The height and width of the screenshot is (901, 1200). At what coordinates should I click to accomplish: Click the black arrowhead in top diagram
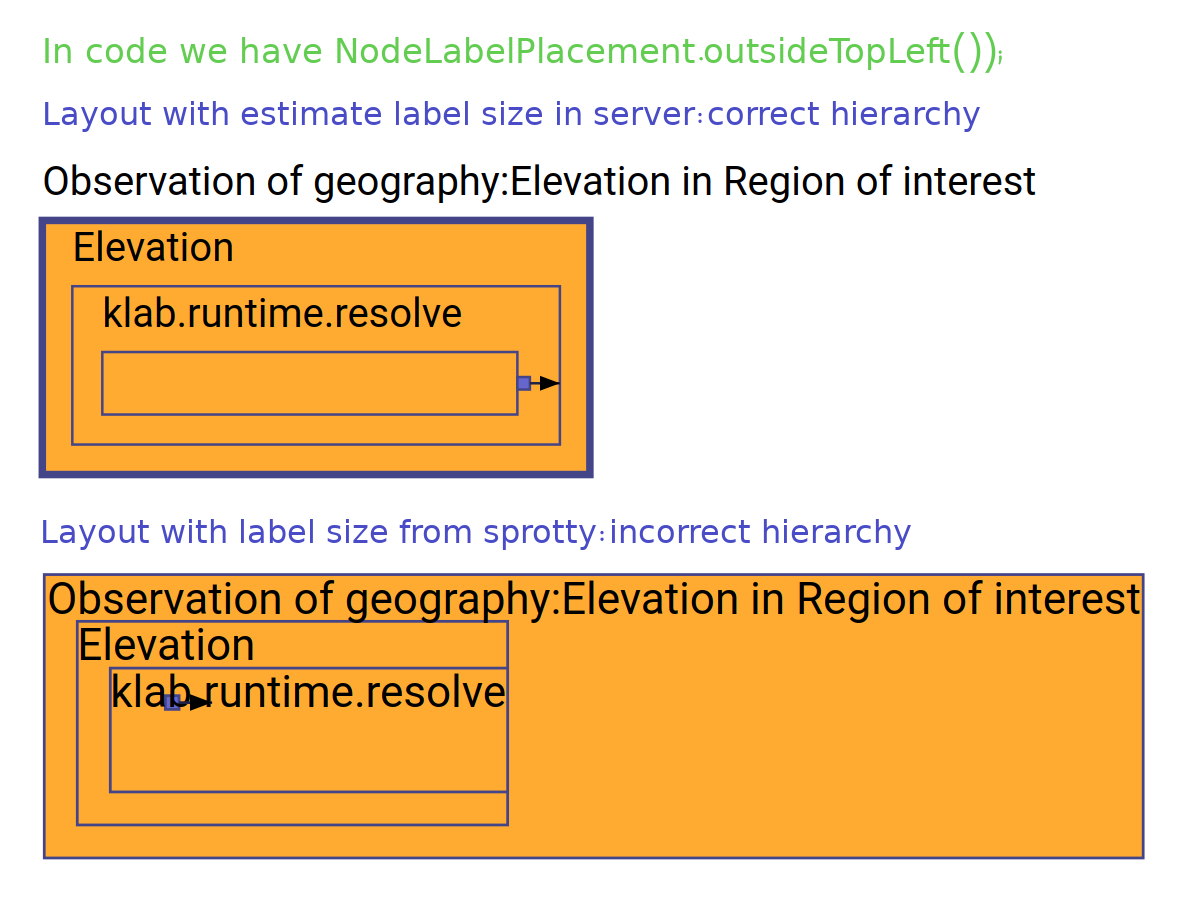(549, 383)
